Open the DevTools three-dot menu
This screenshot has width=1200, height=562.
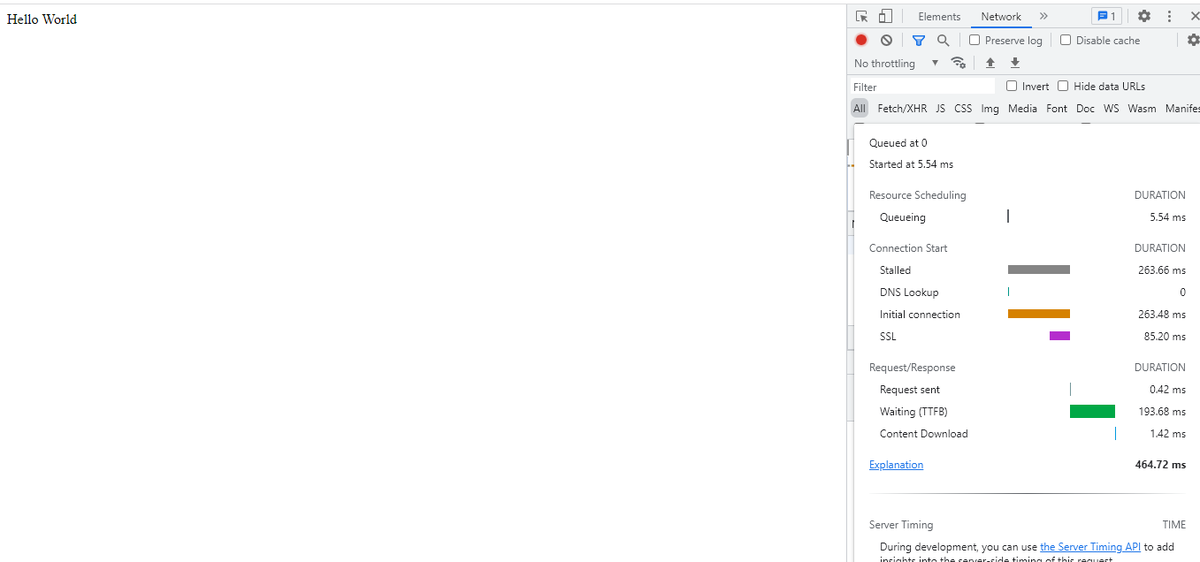[1168, 16]
